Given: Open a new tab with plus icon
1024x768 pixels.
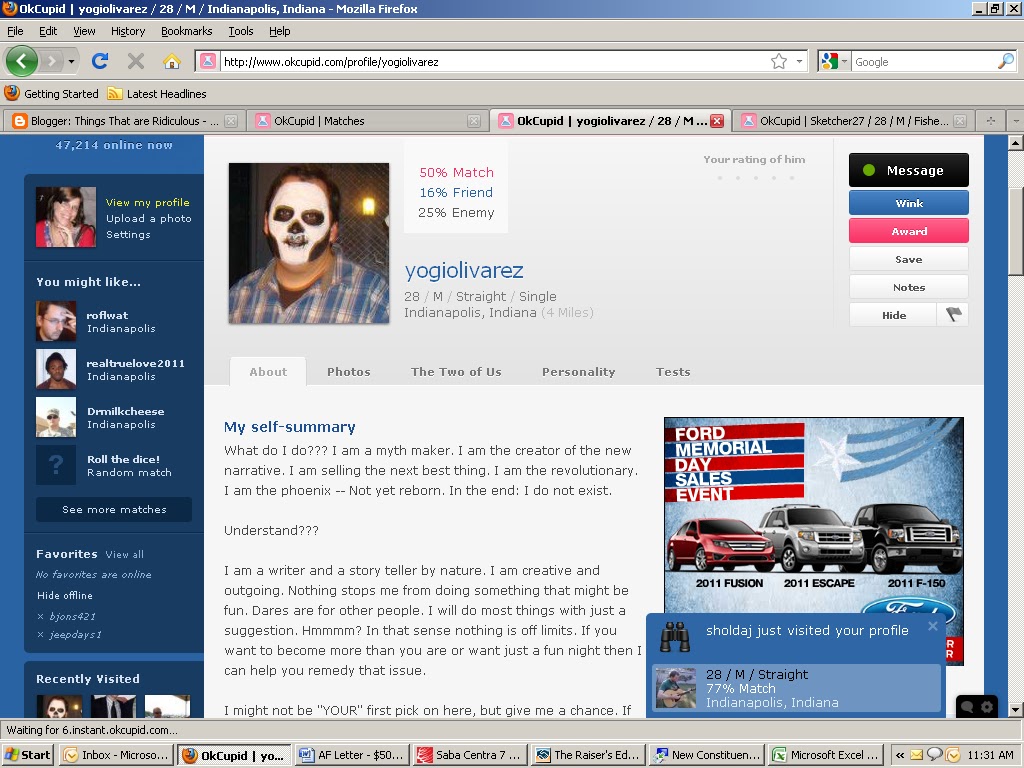Looking at the screenshot, I should click(991, 121).
